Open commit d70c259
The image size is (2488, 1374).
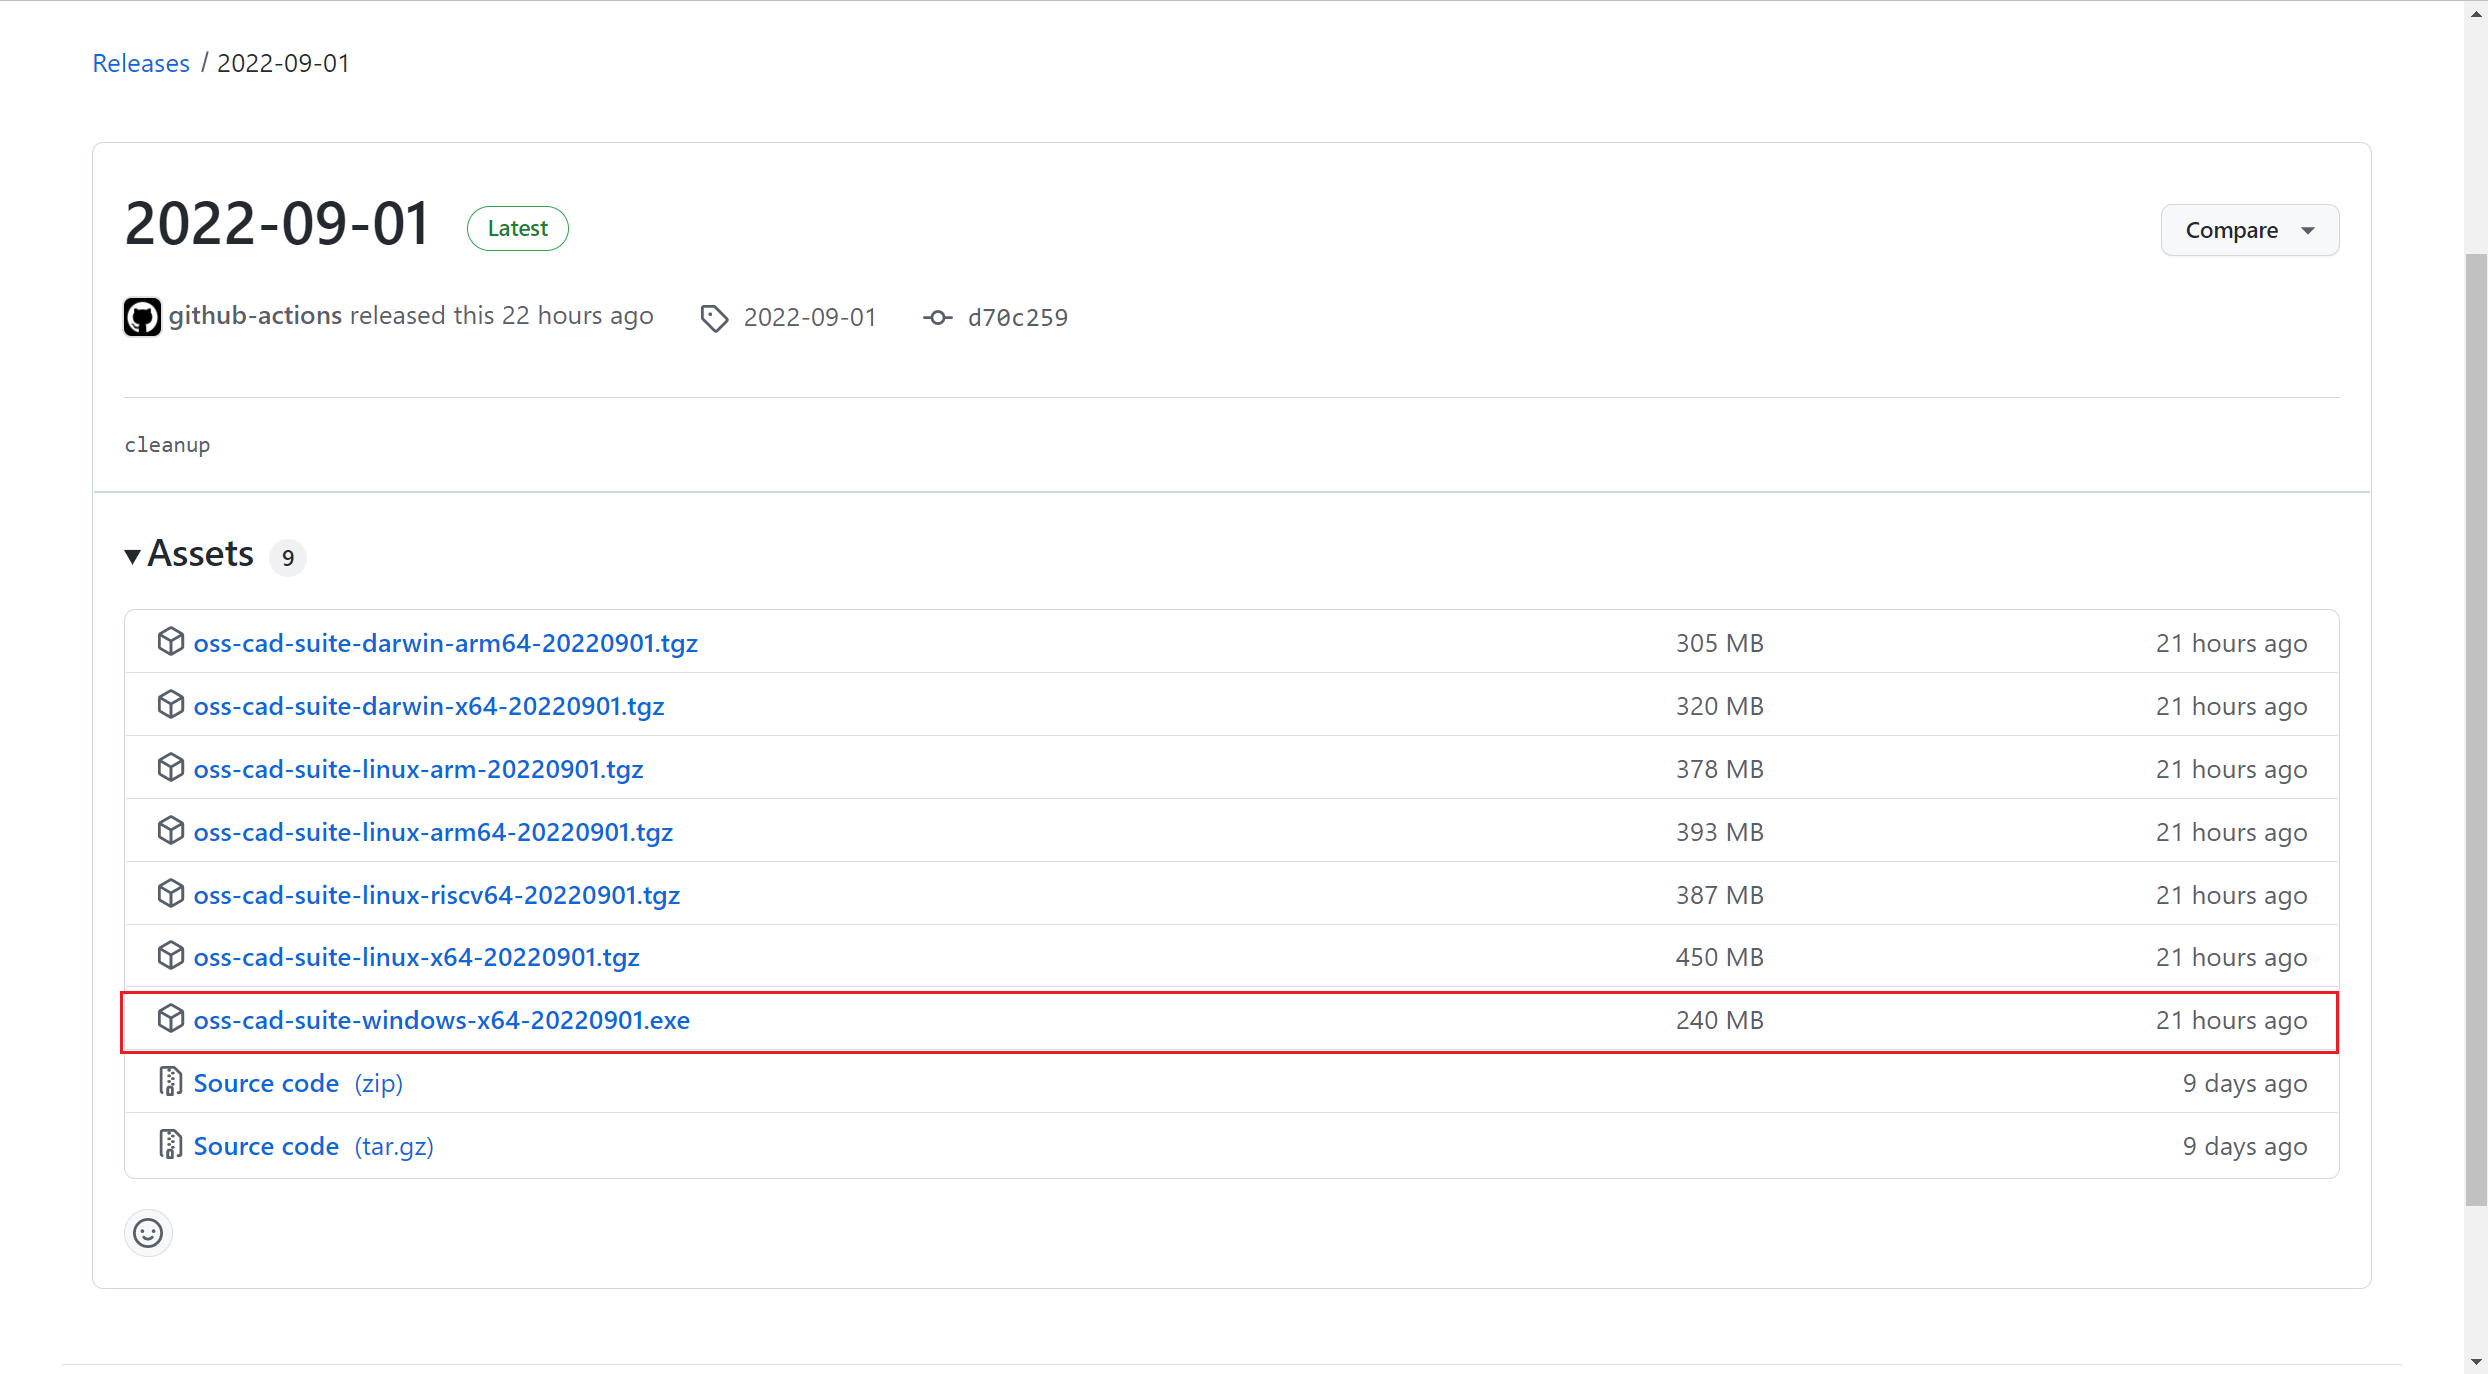[1018, 317]
